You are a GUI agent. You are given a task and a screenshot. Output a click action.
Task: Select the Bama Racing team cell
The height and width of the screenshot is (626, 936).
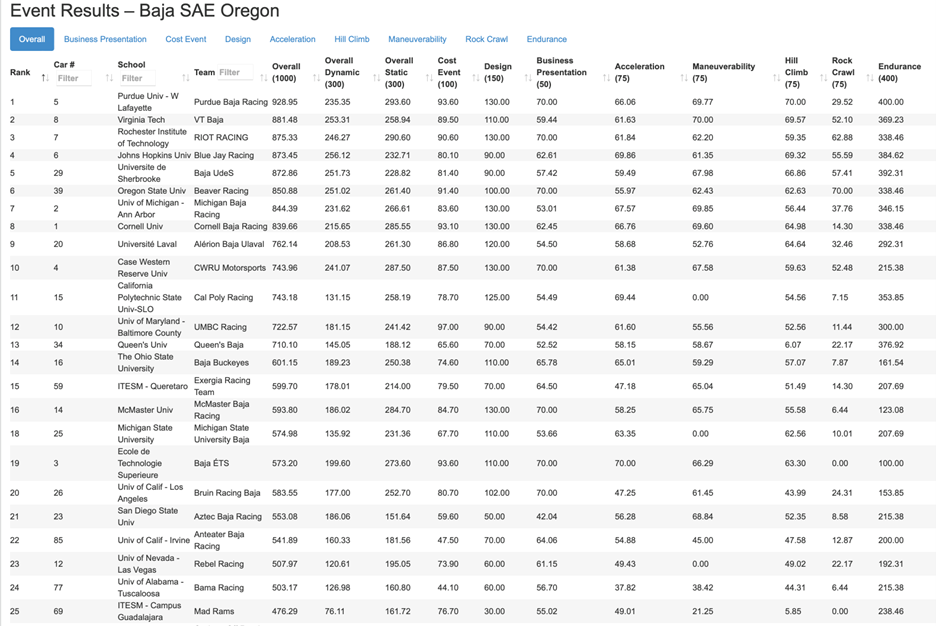click(219, 588)
